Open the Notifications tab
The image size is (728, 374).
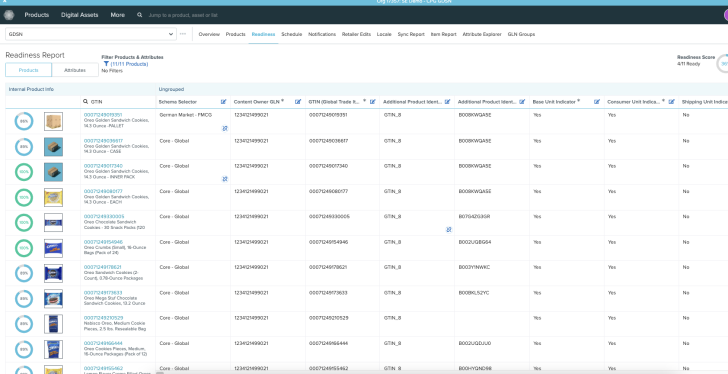322,34
